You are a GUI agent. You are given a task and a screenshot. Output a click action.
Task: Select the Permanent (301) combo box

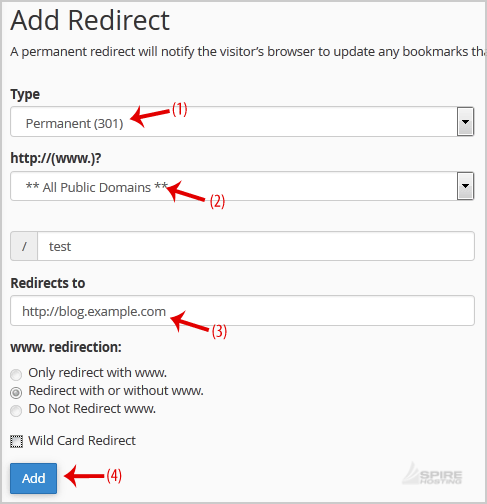point(242,122)
